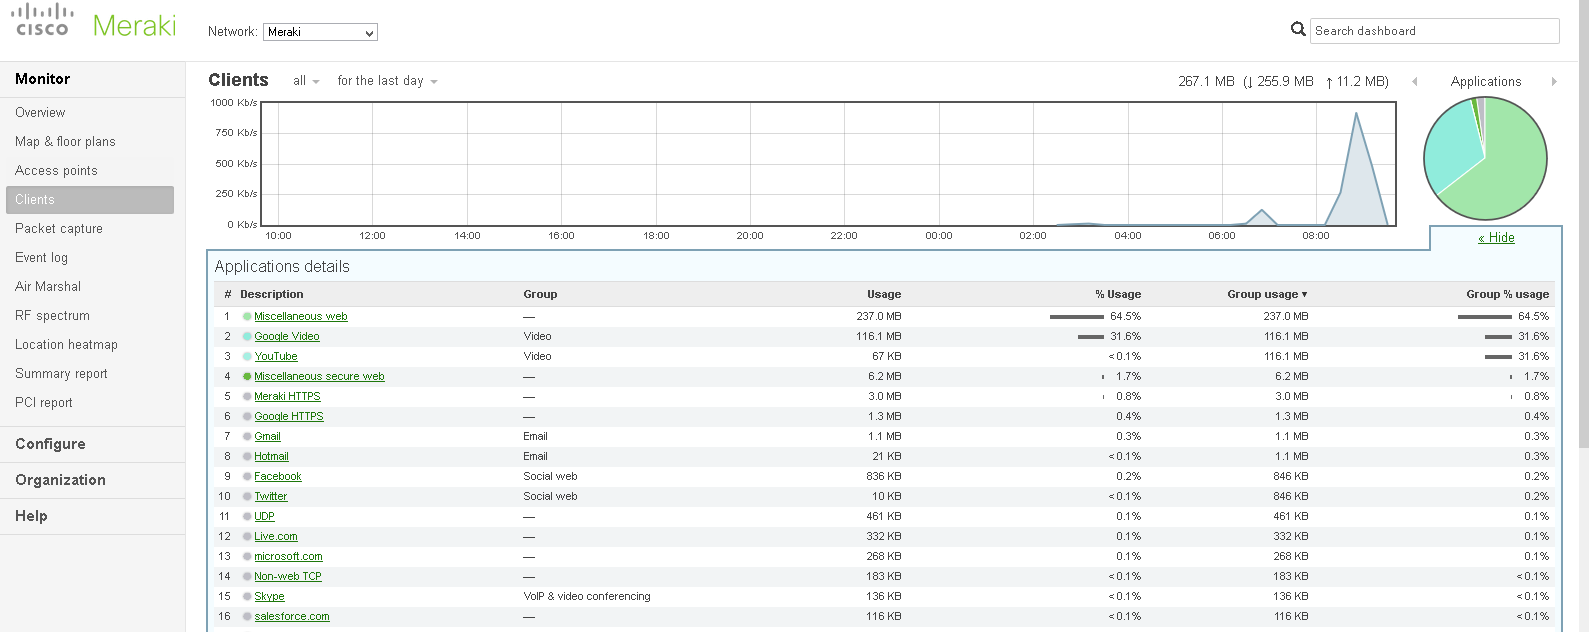
Task: Expand the Configure section
Action: [50, 444]
